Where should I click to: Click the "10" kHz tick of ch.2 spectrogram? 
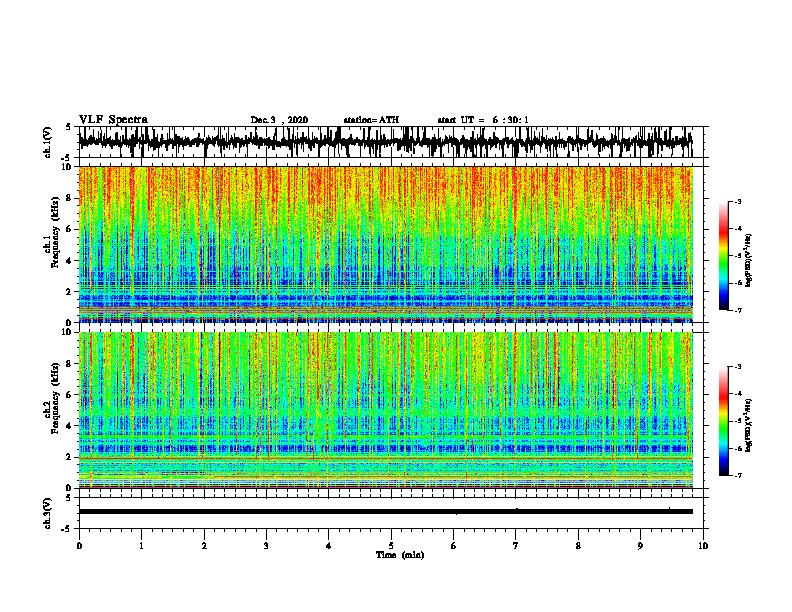[68, 332]
